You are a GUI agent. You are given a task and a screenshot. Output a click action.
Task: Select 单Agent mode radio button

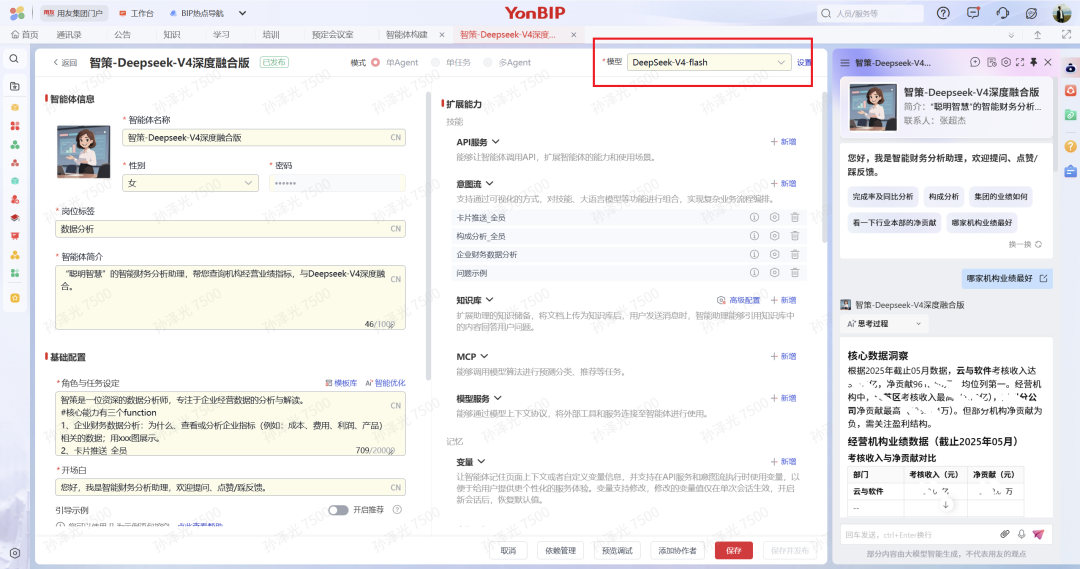click(x=375, y=63)
